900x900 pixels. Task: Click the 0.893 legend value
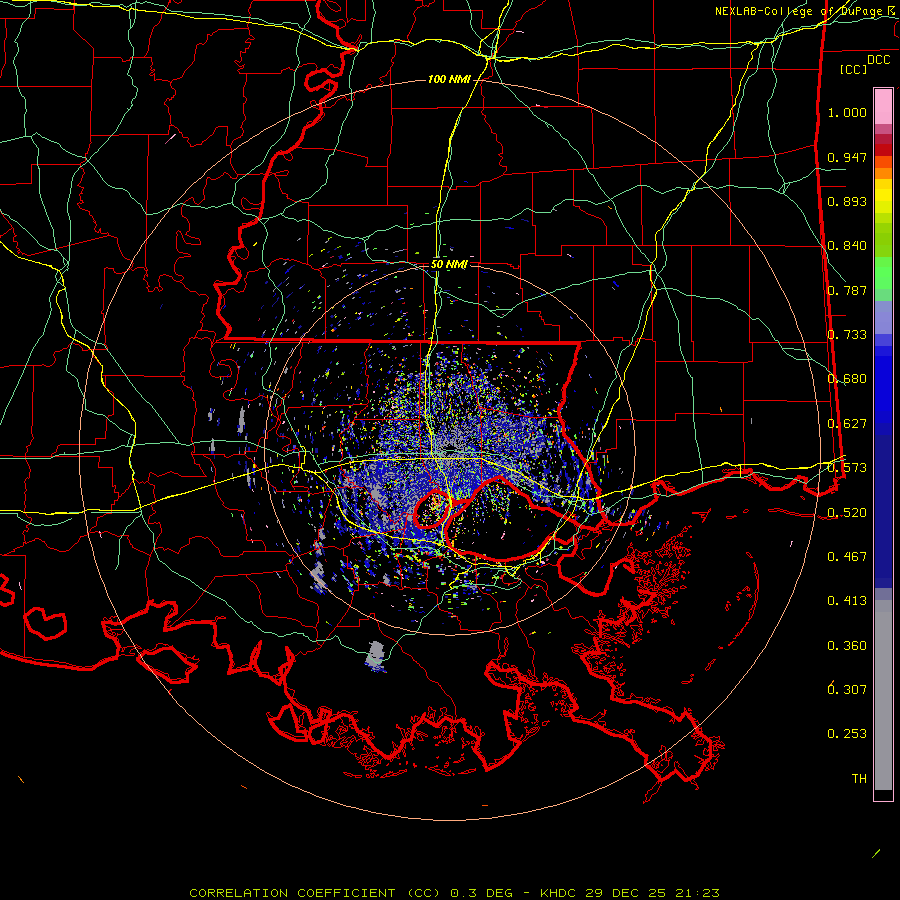click(x=847, y=201)
